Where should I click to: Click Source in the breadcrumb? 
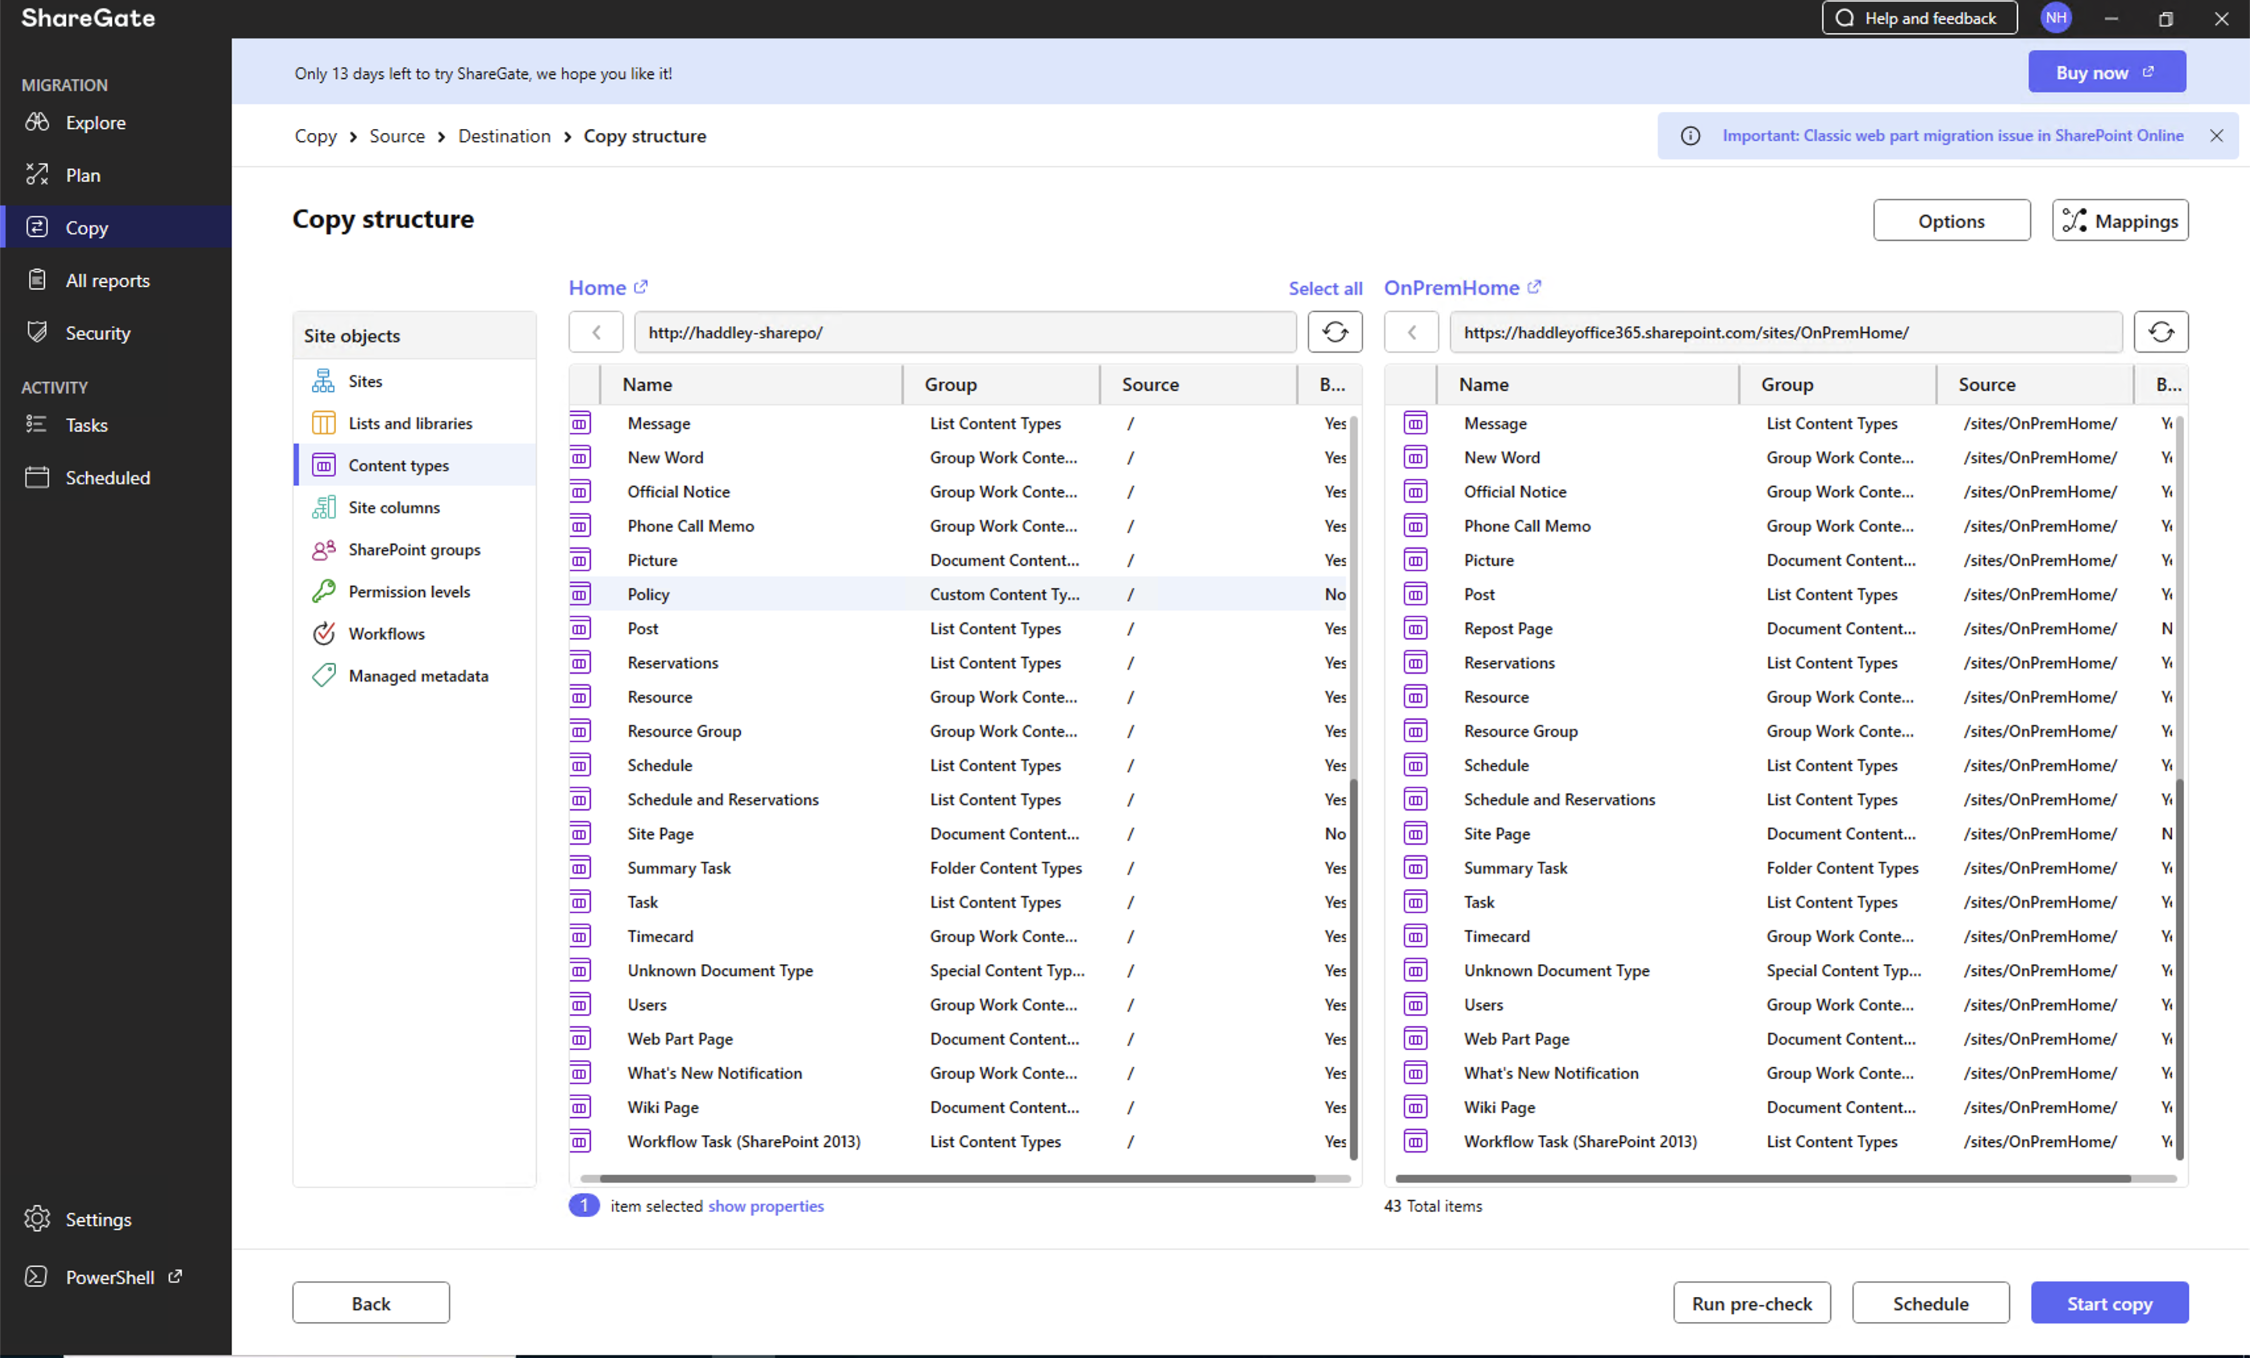pyautogui.click(x=397, y=136)
